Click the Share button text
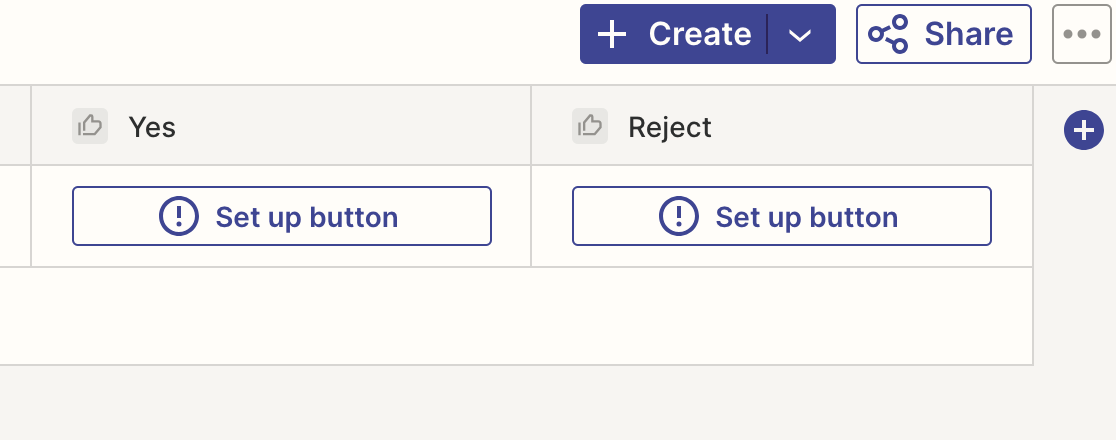1116x440 pixels. click(x=968, y=35)
